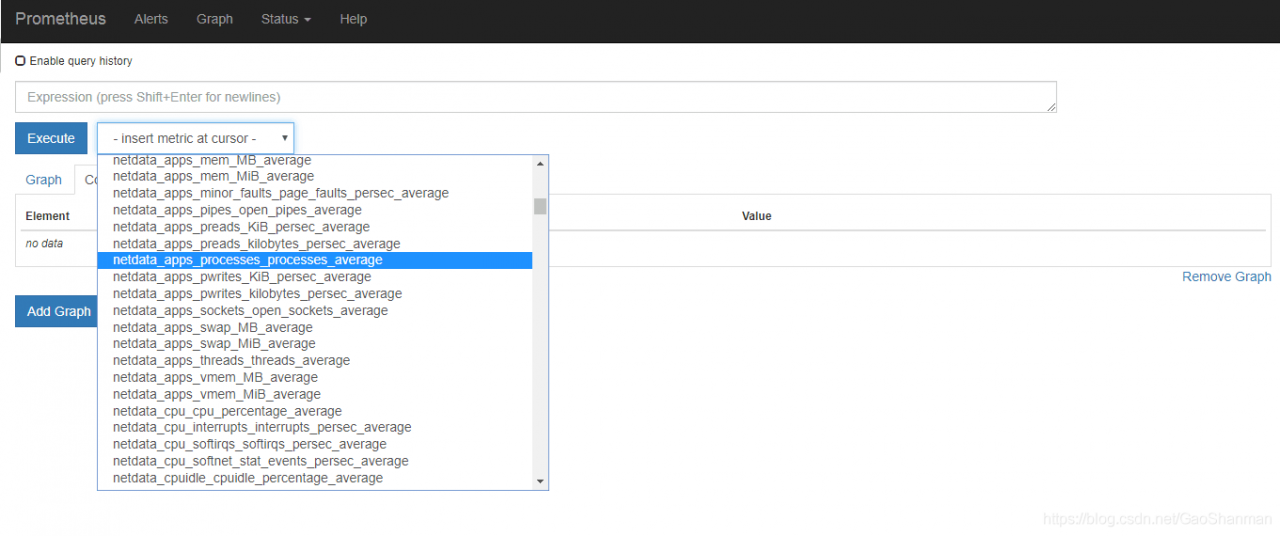Click the metric list scroll down arrow
Screen dimensions: 1280x536
[x=540, y=481]
